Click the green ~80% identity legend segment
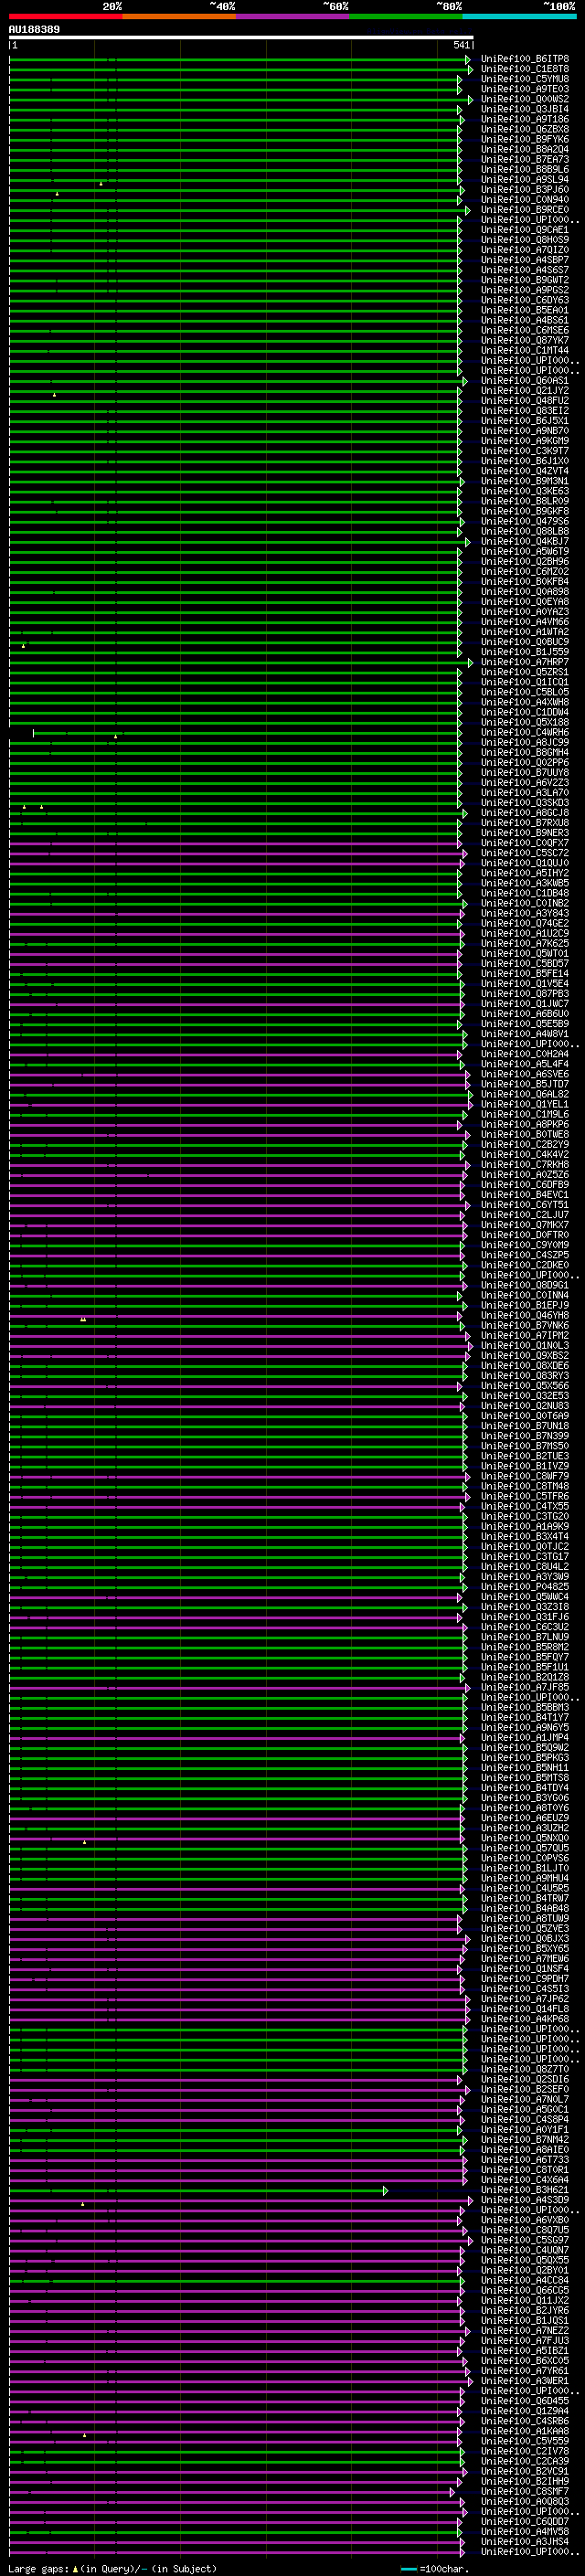 405,16
